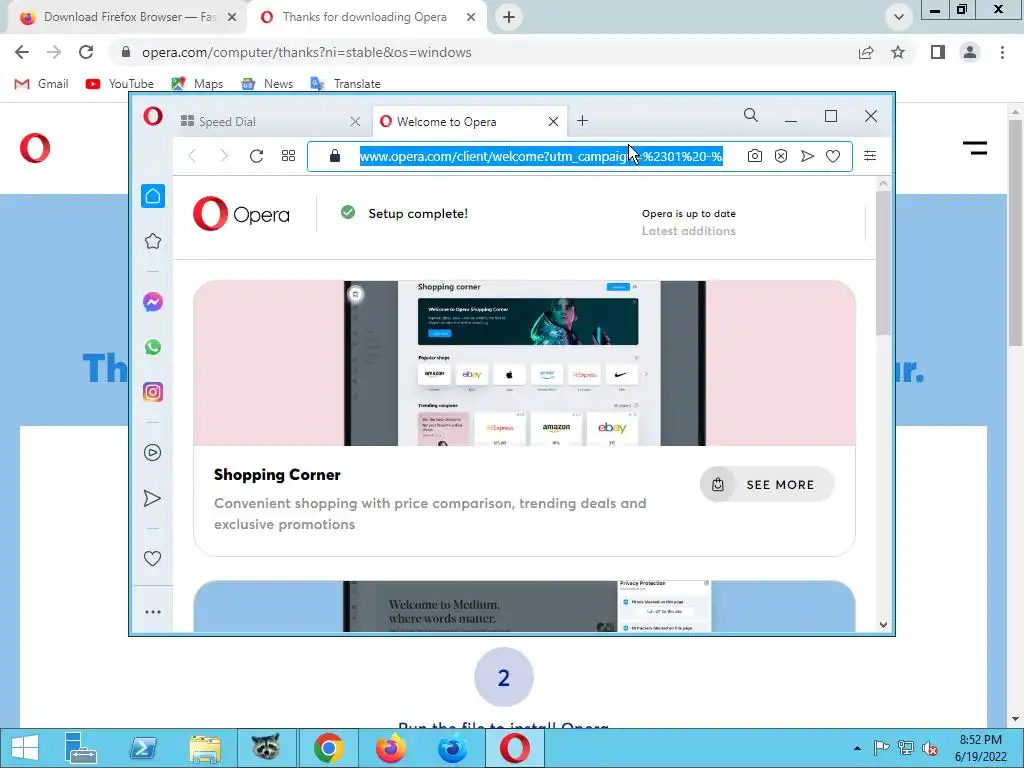
Task: Click SEE MORE for Shopping Corner
Action: [767, 485]
